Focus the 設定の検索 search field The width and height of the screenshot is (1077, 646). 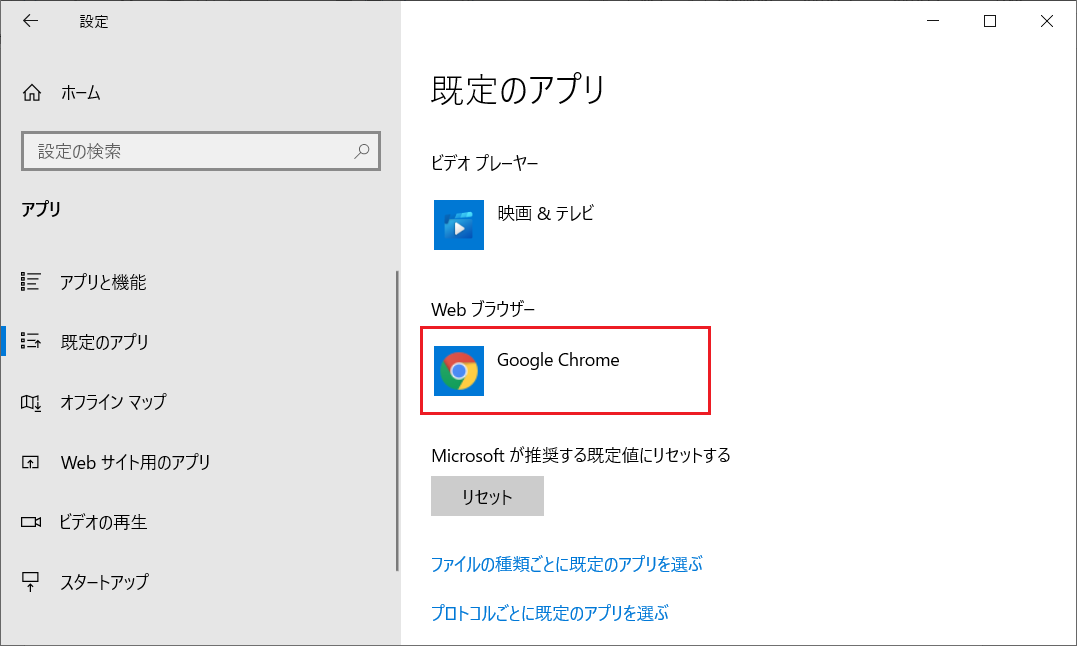click(x=201, y=151)
